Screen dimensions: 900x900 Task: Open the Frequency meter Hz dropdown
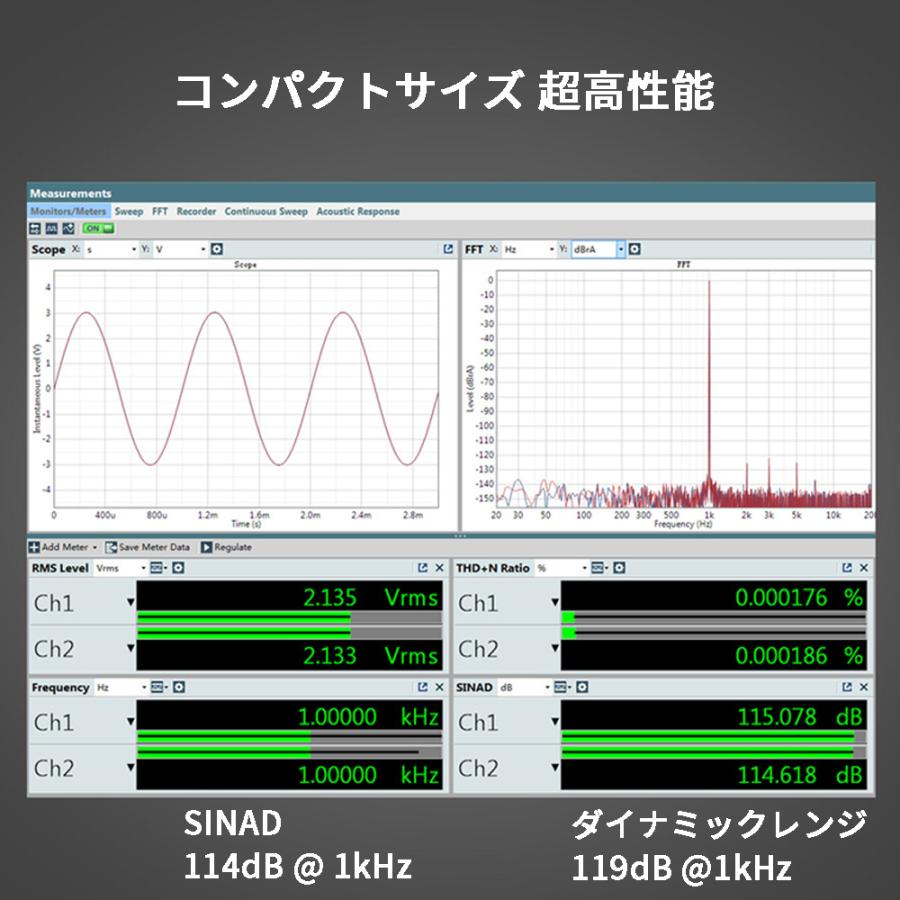click(x=142, y=687)
